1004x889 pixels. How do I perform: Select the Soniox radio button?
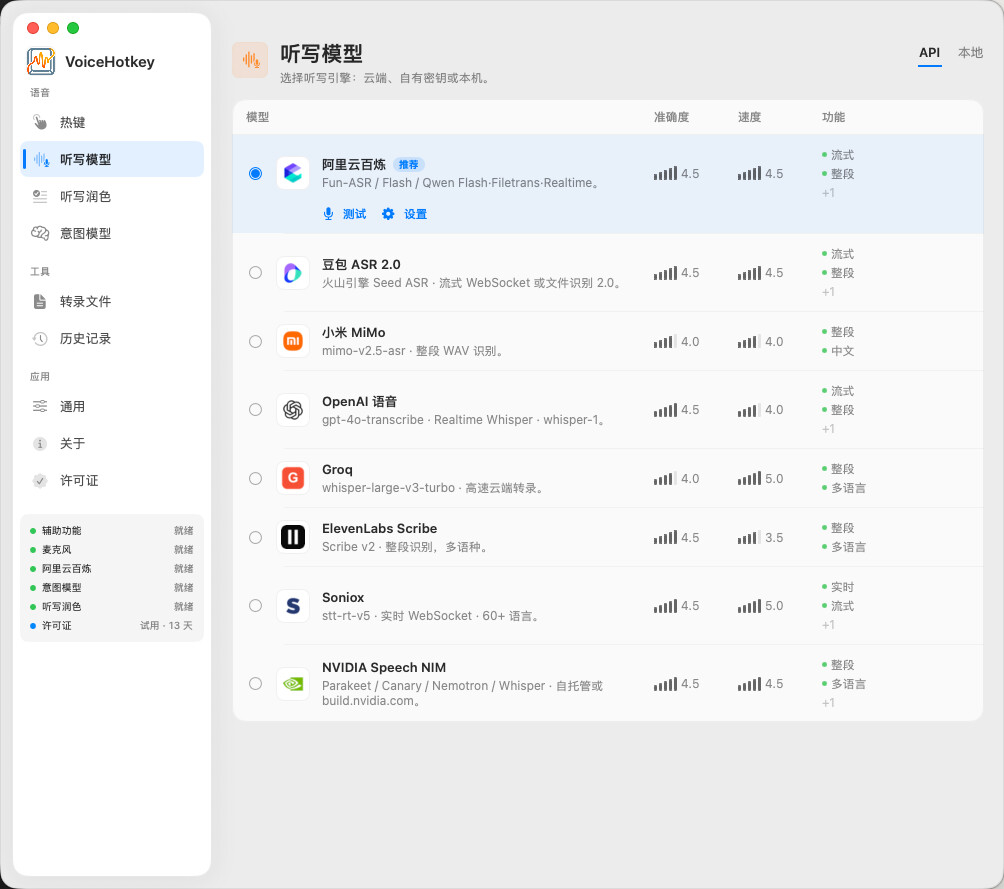(255, 606)
